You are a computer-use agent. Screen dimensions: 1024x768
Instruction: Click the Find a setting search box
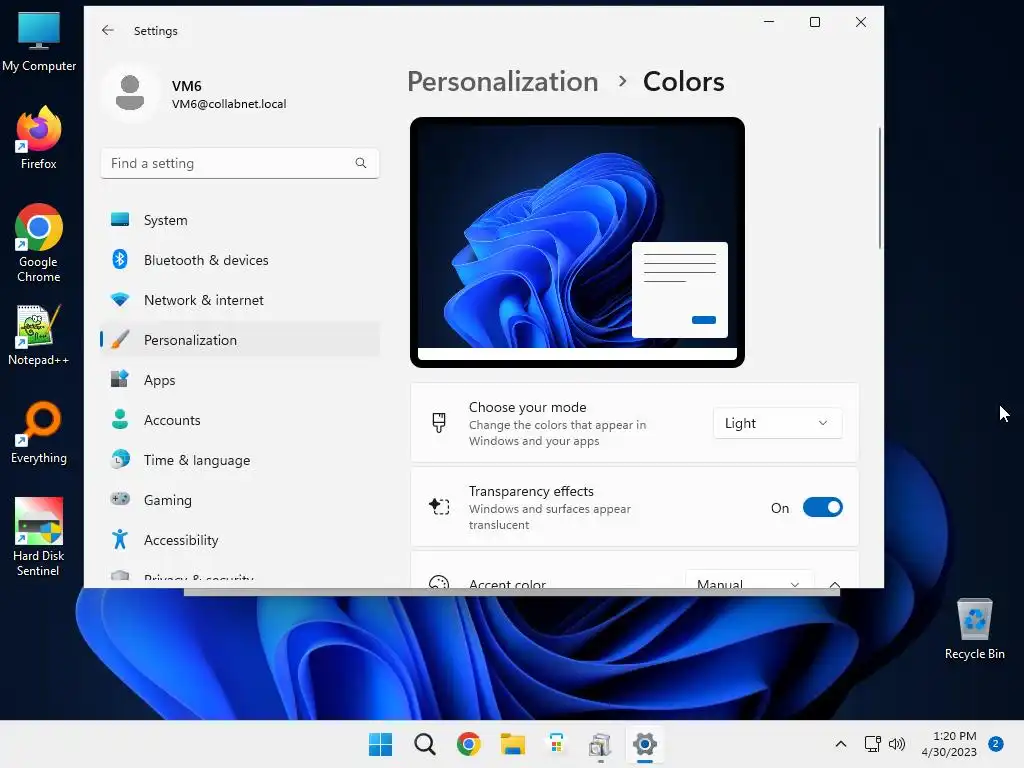(x=240, y=163)
